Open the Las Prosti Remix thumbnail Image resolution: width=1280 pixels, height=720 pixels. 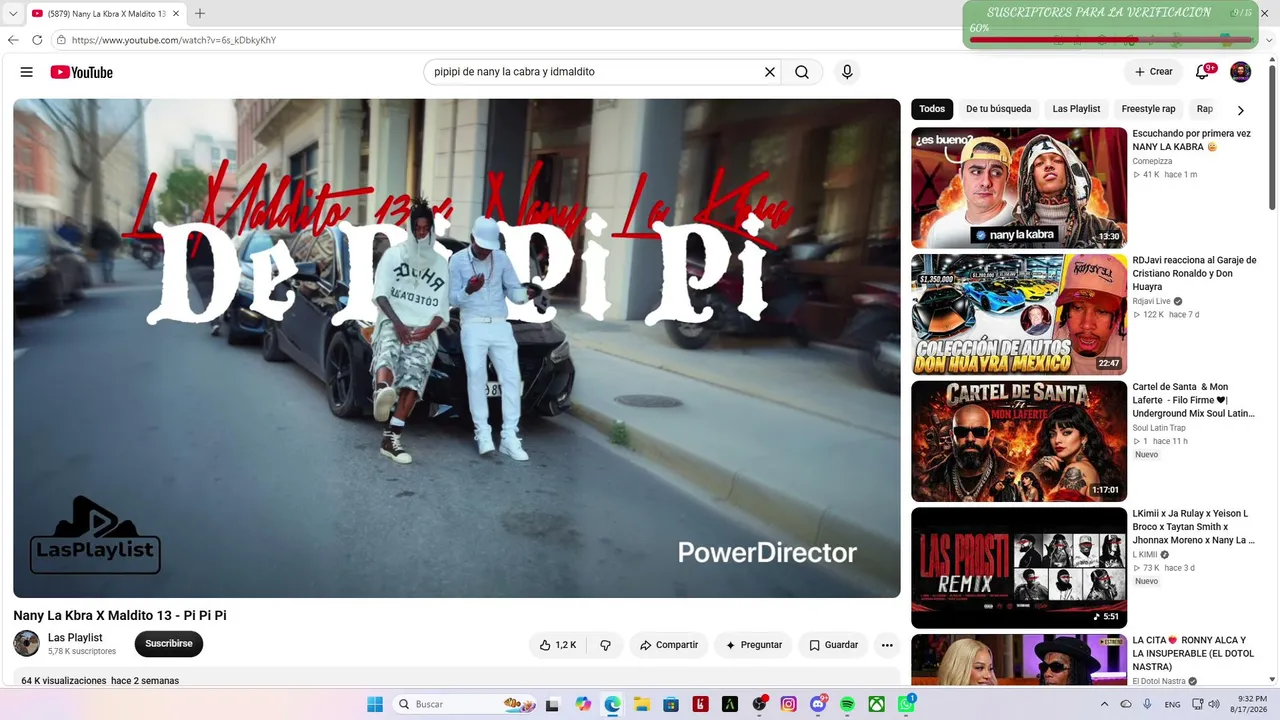tap(1019, 568)
